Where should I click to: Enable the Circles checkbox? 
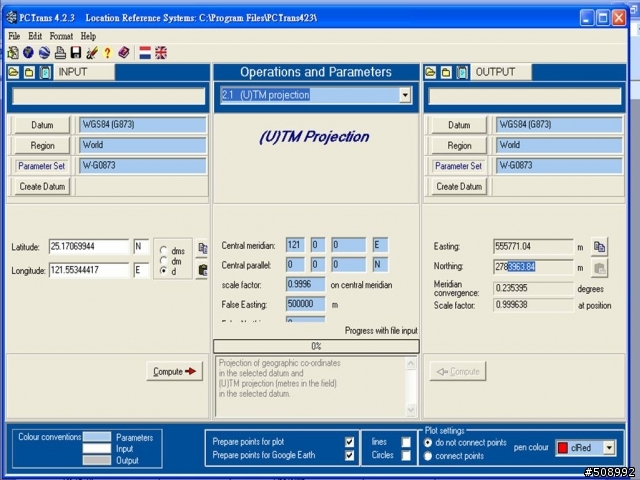[406, 455]
